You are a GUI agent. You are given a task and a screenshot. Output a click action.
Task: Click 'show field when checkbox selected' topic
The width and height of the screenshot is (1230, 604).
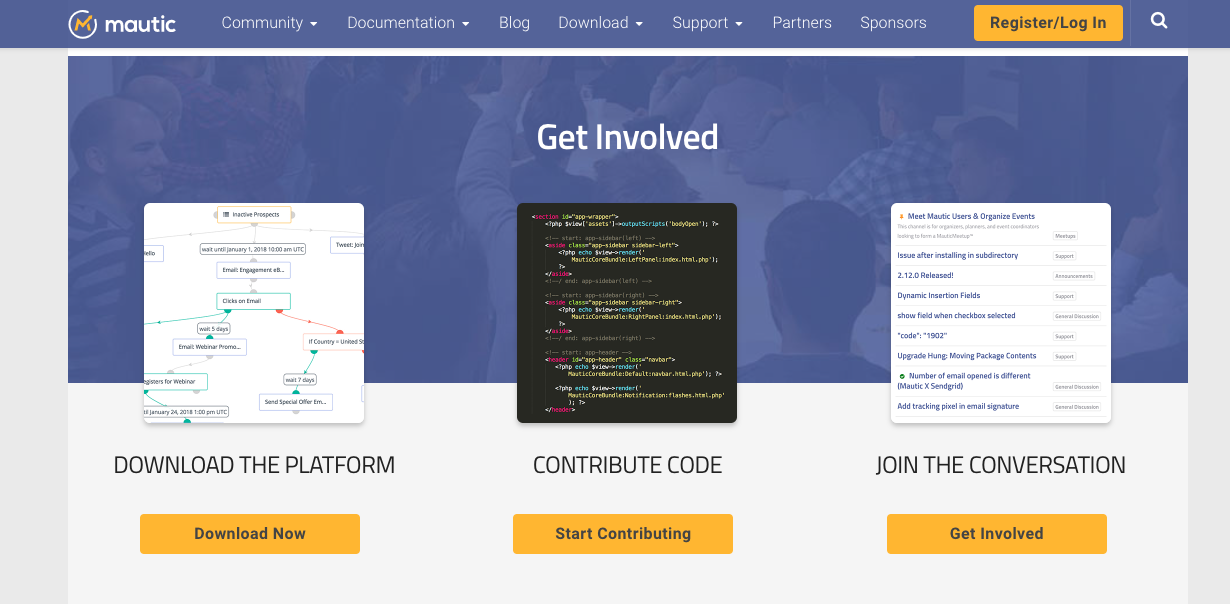click(x=956, y=315)
